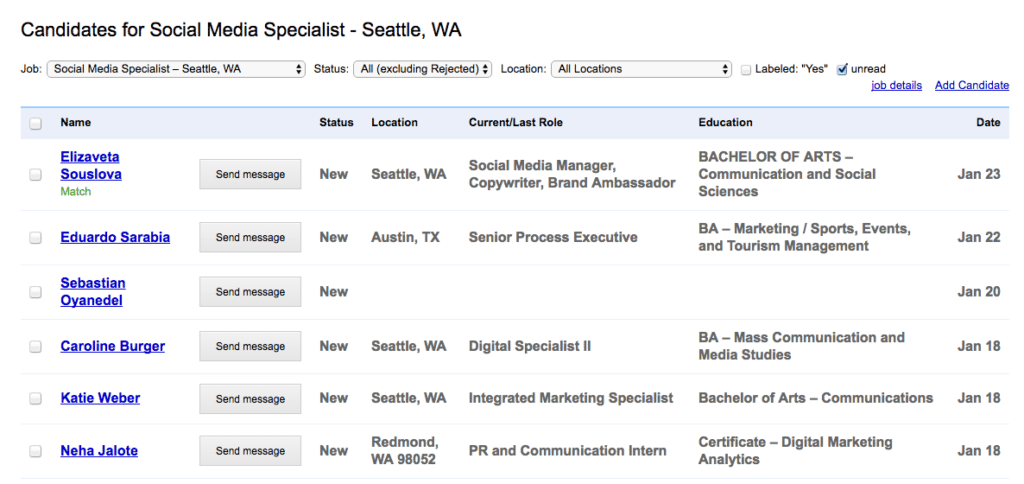
Task: Open the job details link
Action: pos(896,86)
